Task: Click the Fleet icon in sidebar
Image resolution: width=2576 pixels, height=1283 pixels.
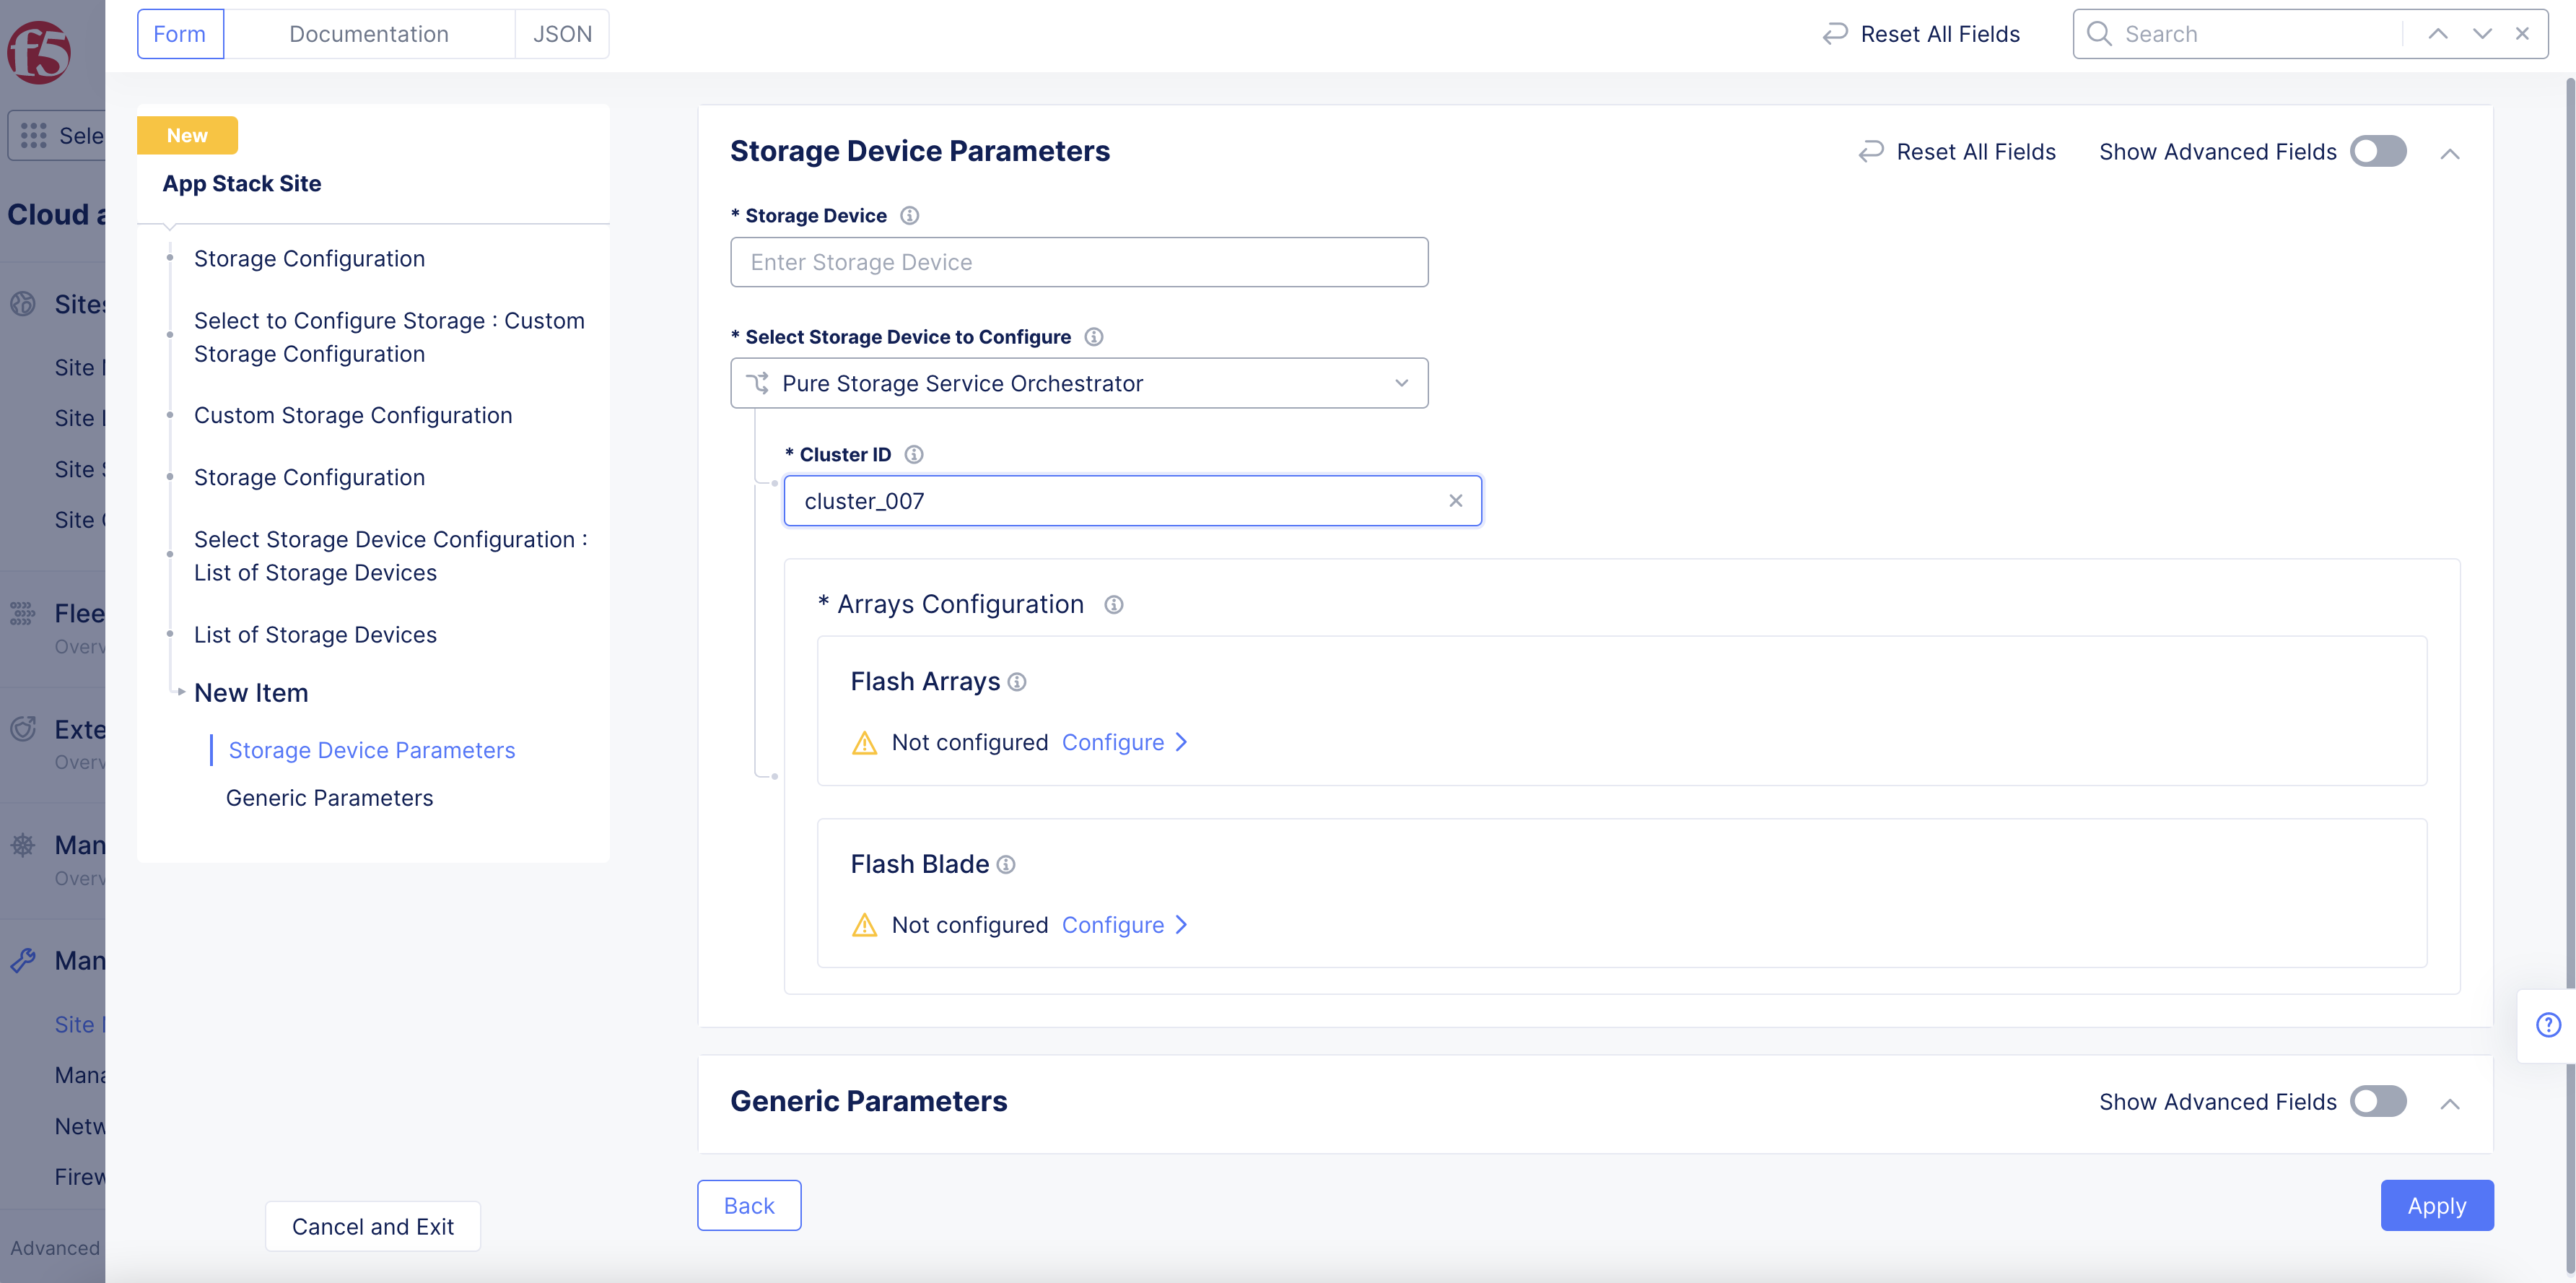Action: point(23,613)
